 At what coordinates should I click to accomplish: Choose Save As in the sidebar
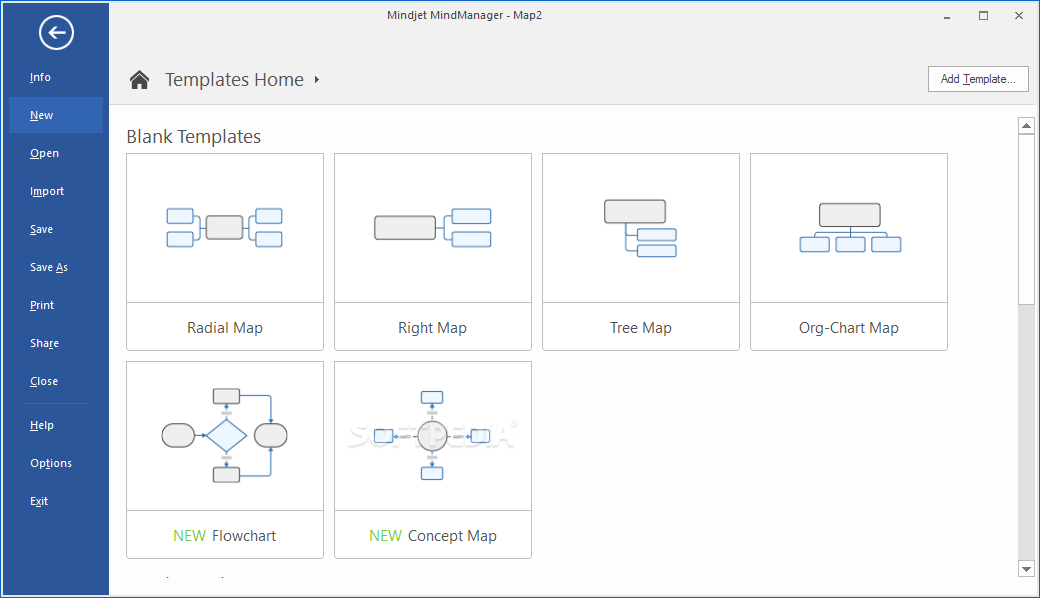tap(48, 267)
